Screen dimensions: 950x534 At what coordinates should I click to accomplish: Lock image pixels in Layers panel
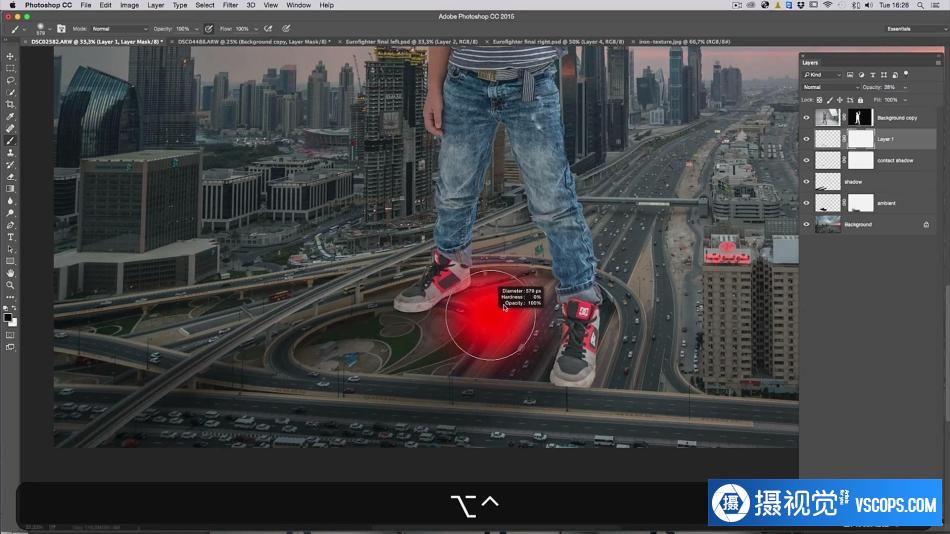coord(830,100)
